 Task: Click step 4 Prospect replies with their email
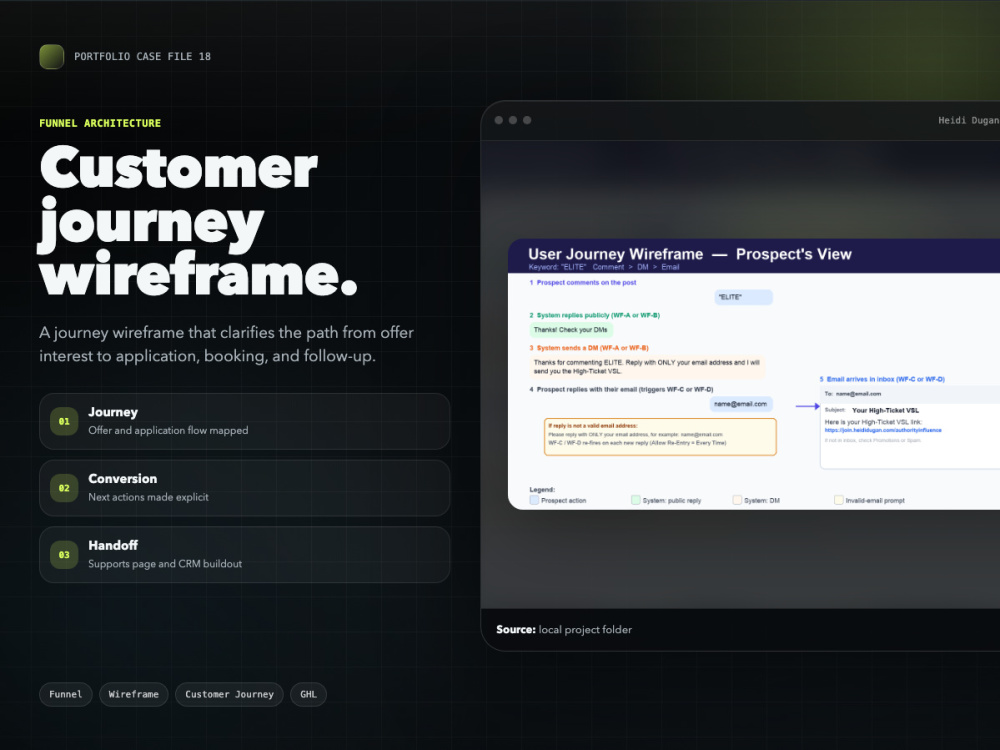pyautogui.click(x=621, y=389)
